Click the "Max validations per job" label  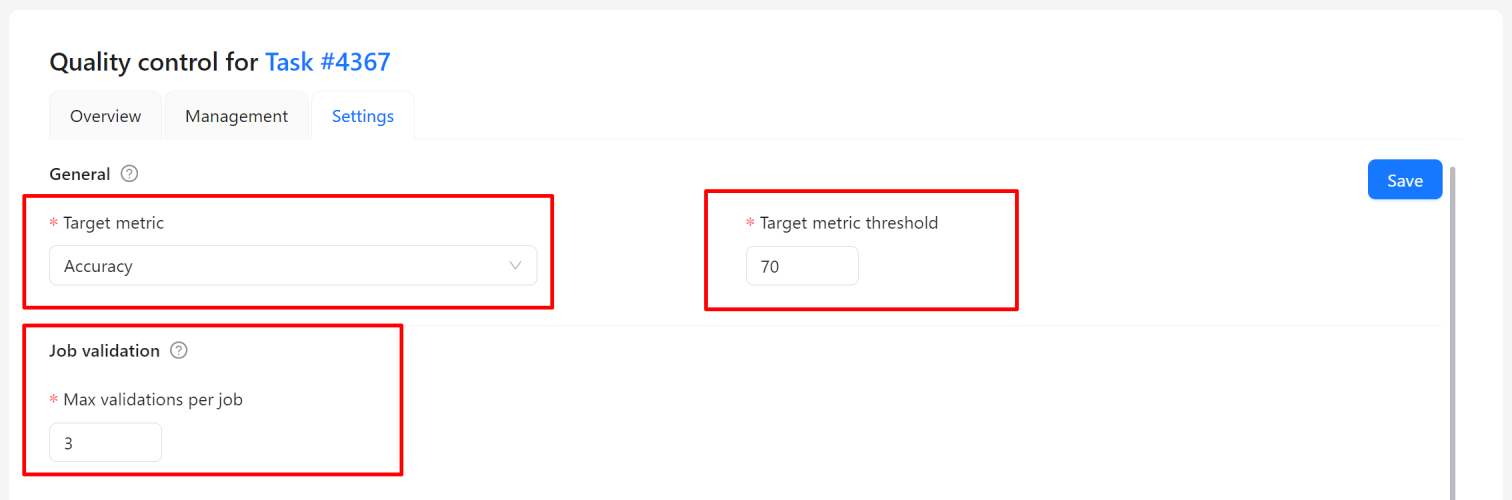(x=153, y=400)
